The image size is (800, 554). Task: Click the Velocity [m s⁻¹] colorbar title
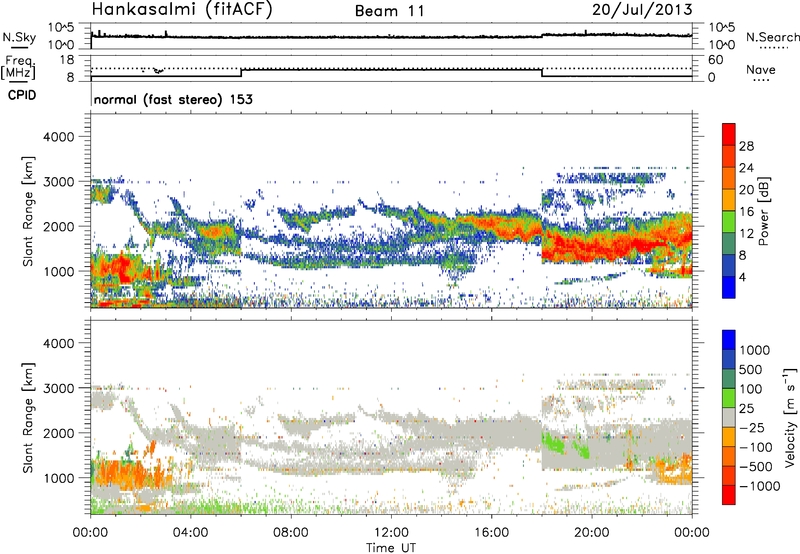790,417
